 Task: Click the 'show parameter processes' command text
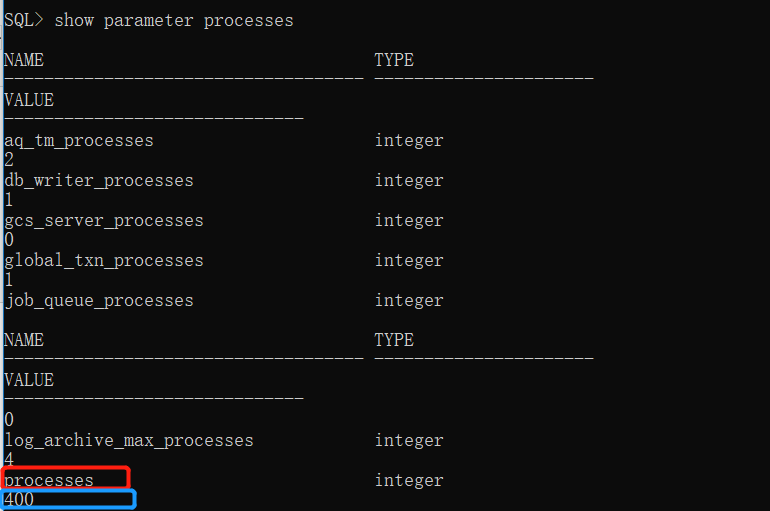pos(174,21)
